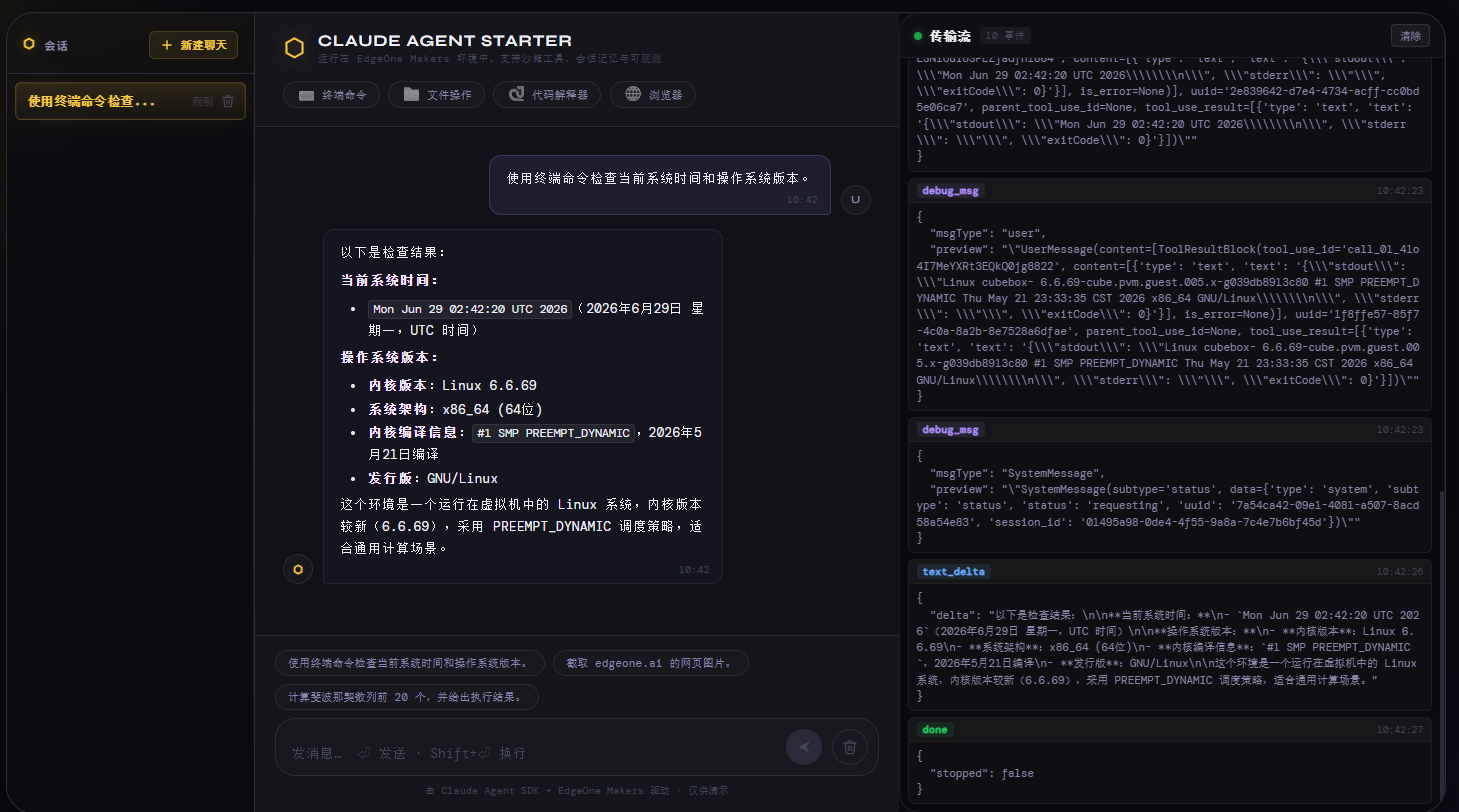Click the assistant hexagon avatar

point(298,569)
